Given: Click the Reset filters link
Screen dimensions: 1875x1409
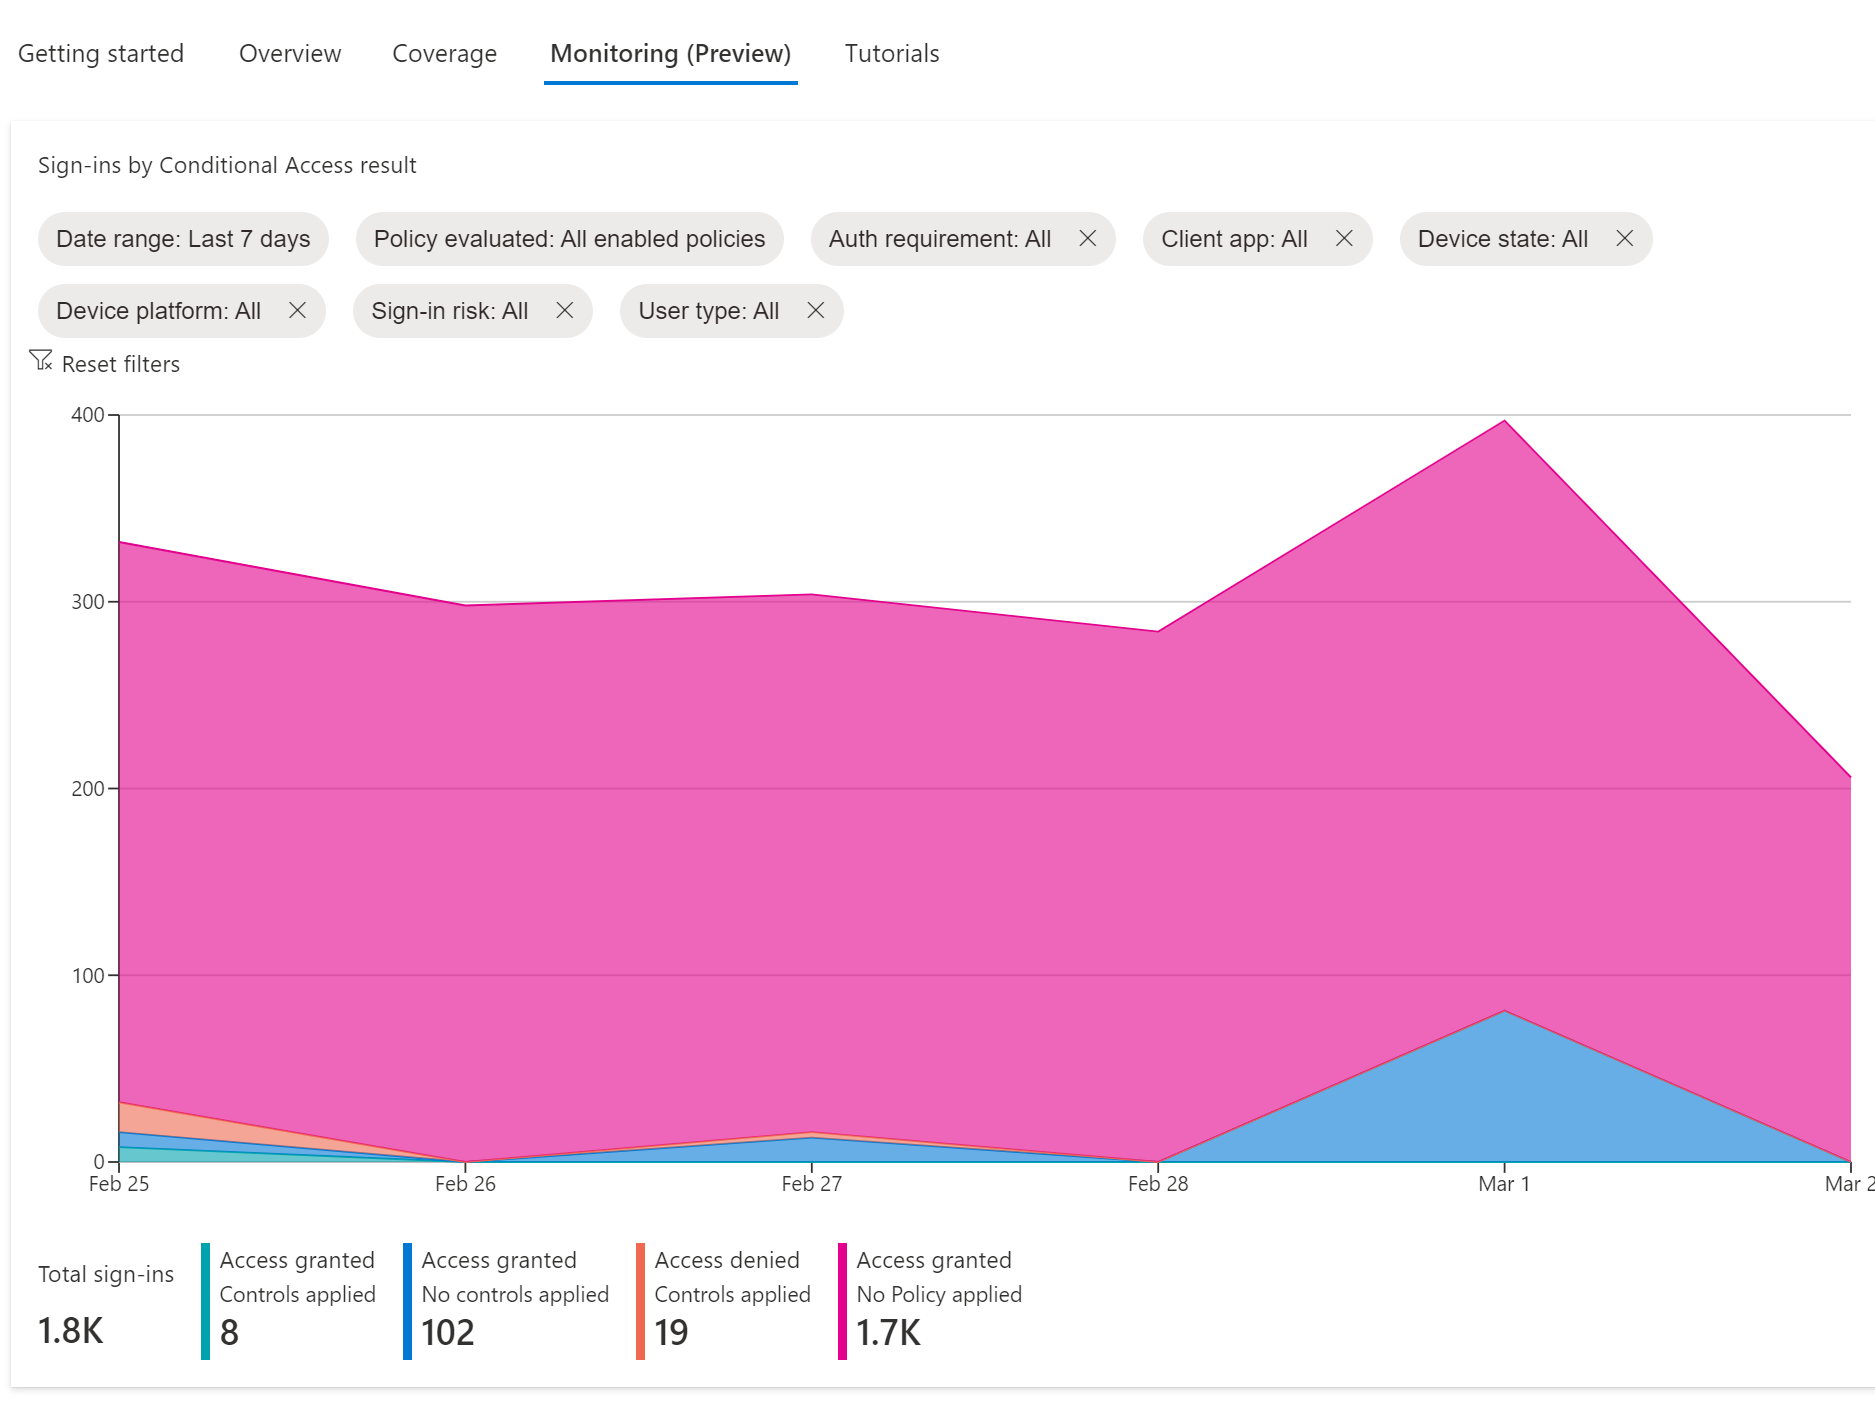Looking at the screenshot, I should (121, 365).
